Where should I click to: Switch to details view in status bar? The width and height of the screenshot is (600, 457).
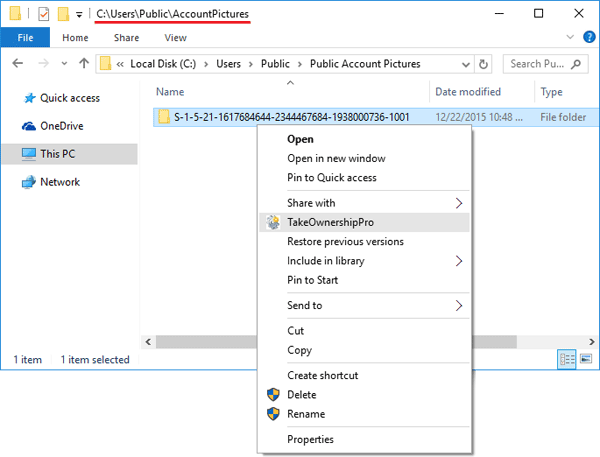[567, 359]
